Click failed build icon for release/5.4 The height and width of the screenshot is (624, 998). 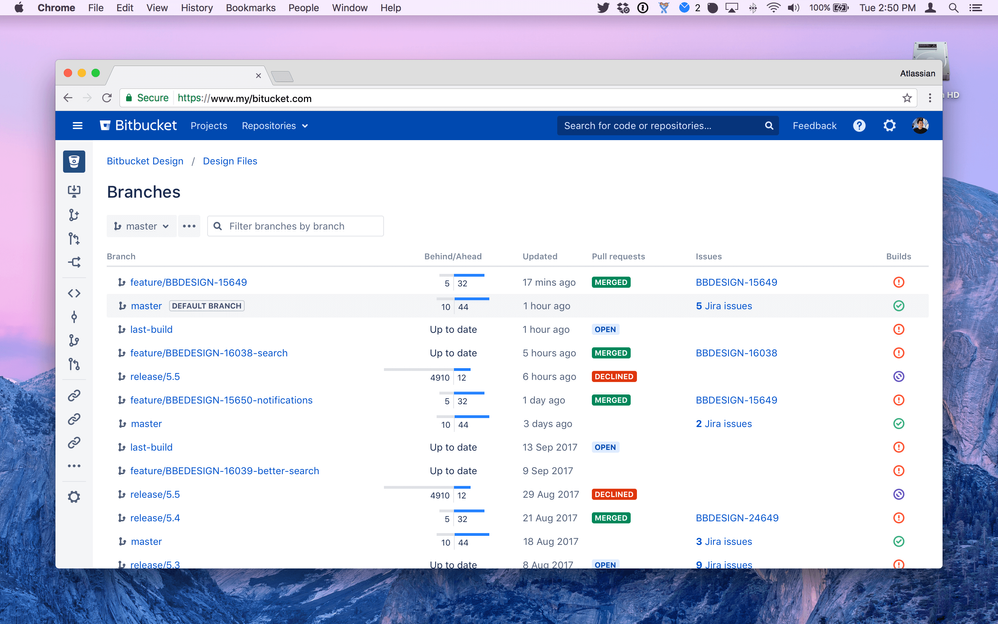[x=899, y=518]
